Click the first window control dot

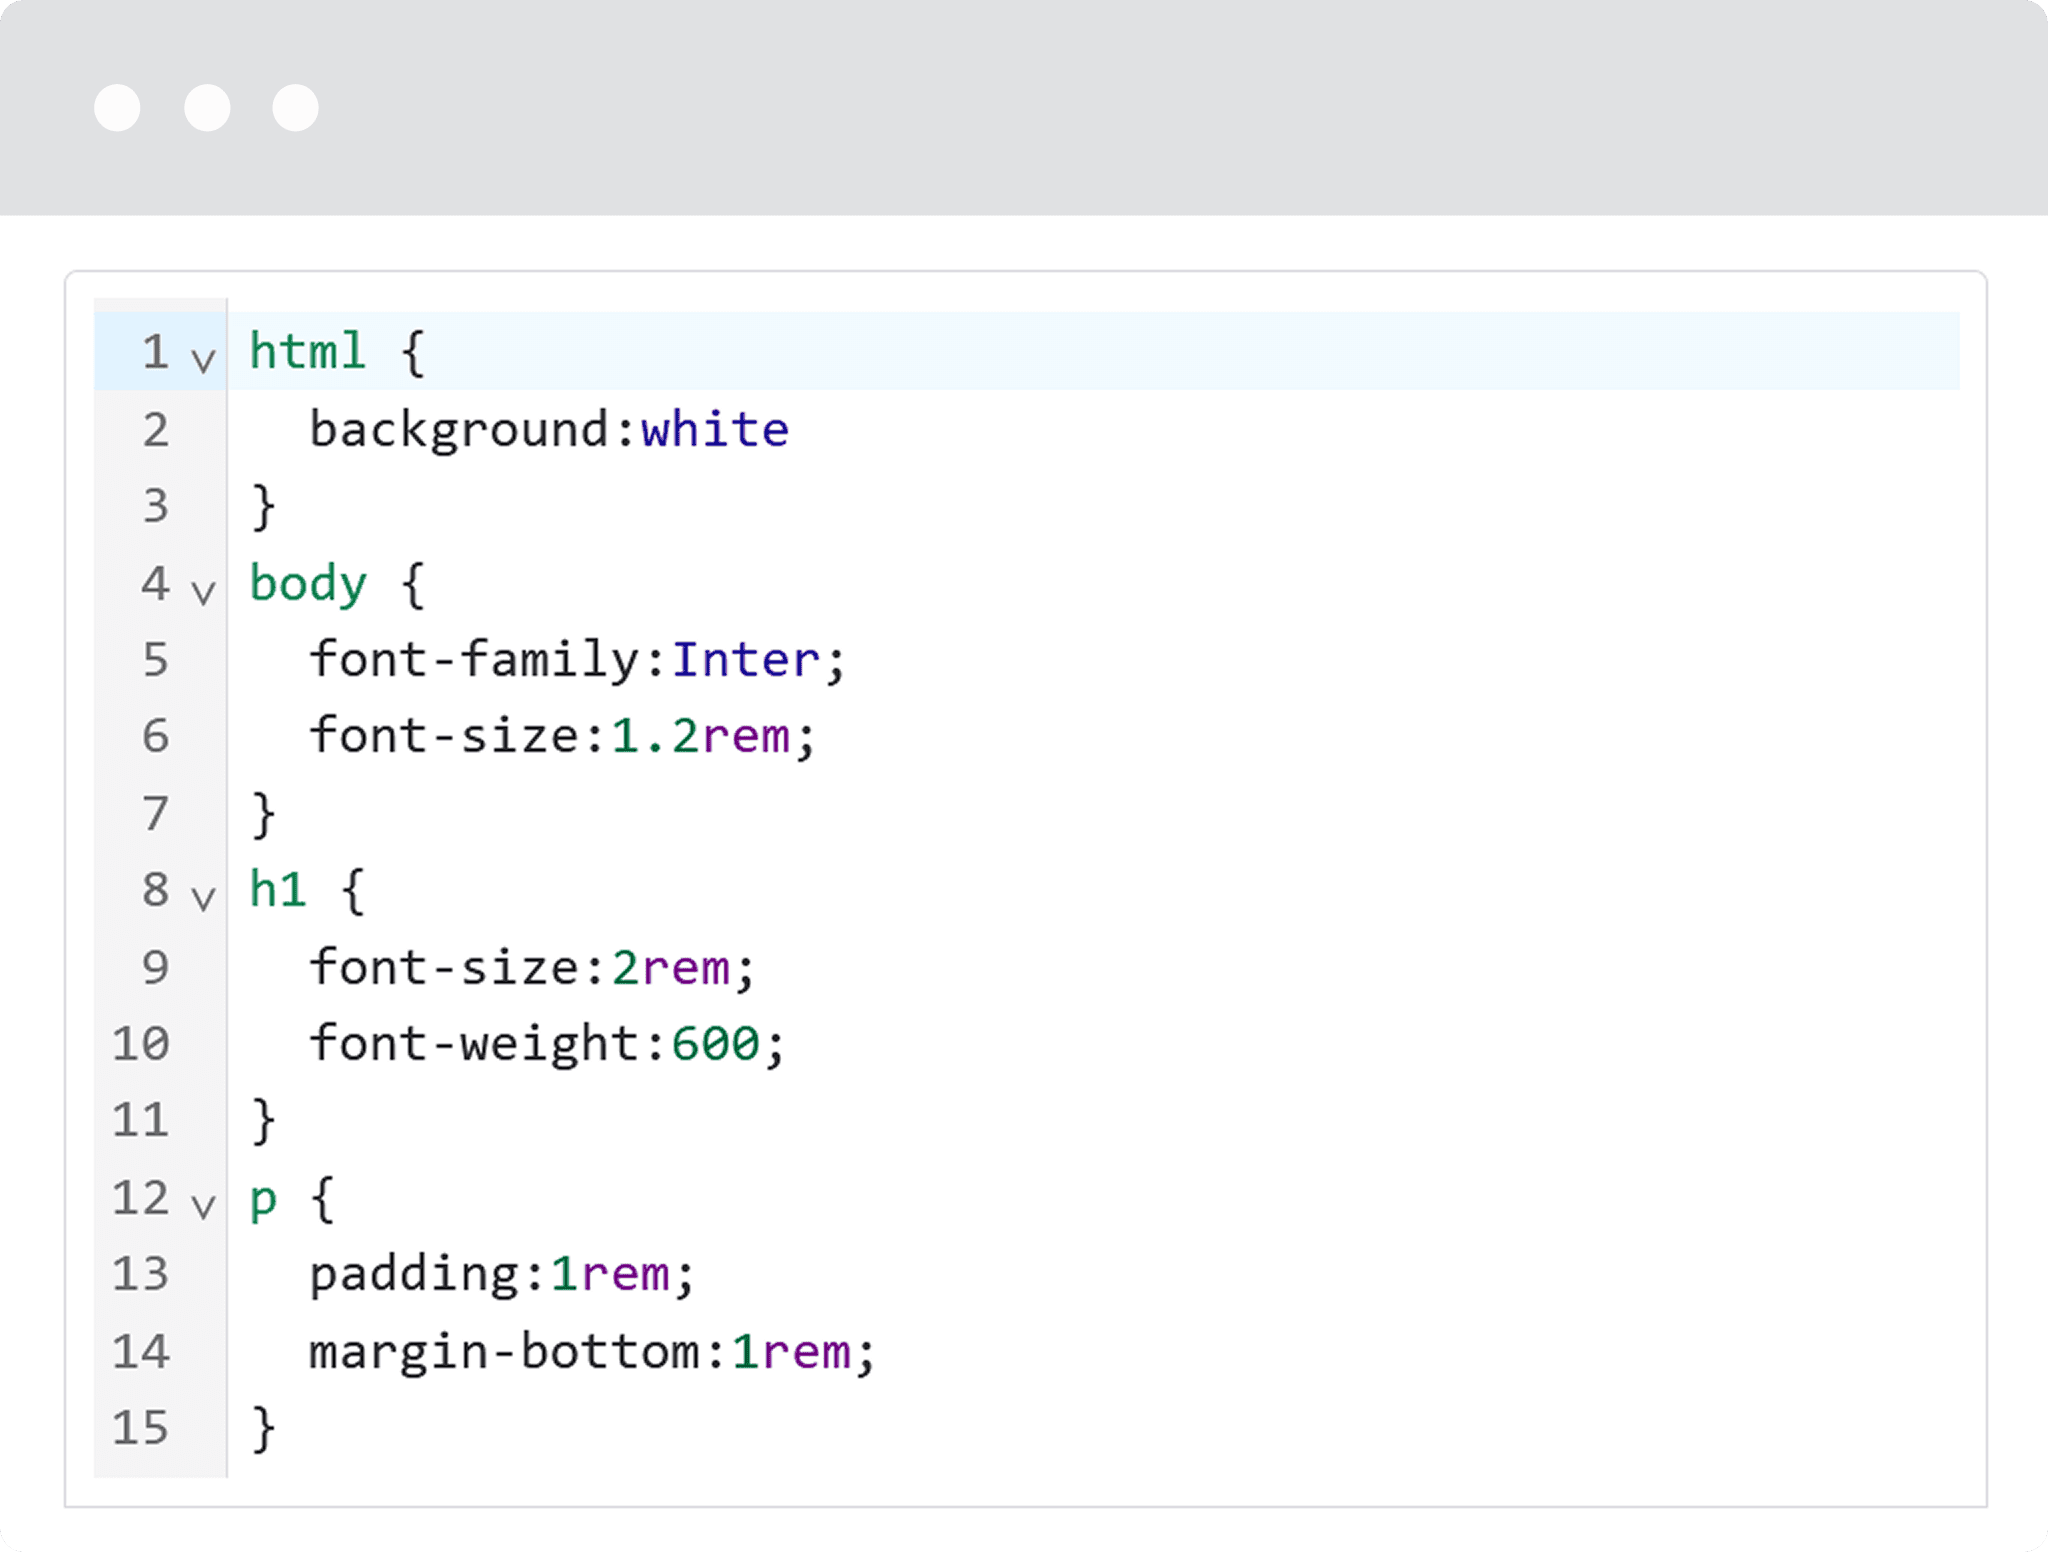point(117,108)
